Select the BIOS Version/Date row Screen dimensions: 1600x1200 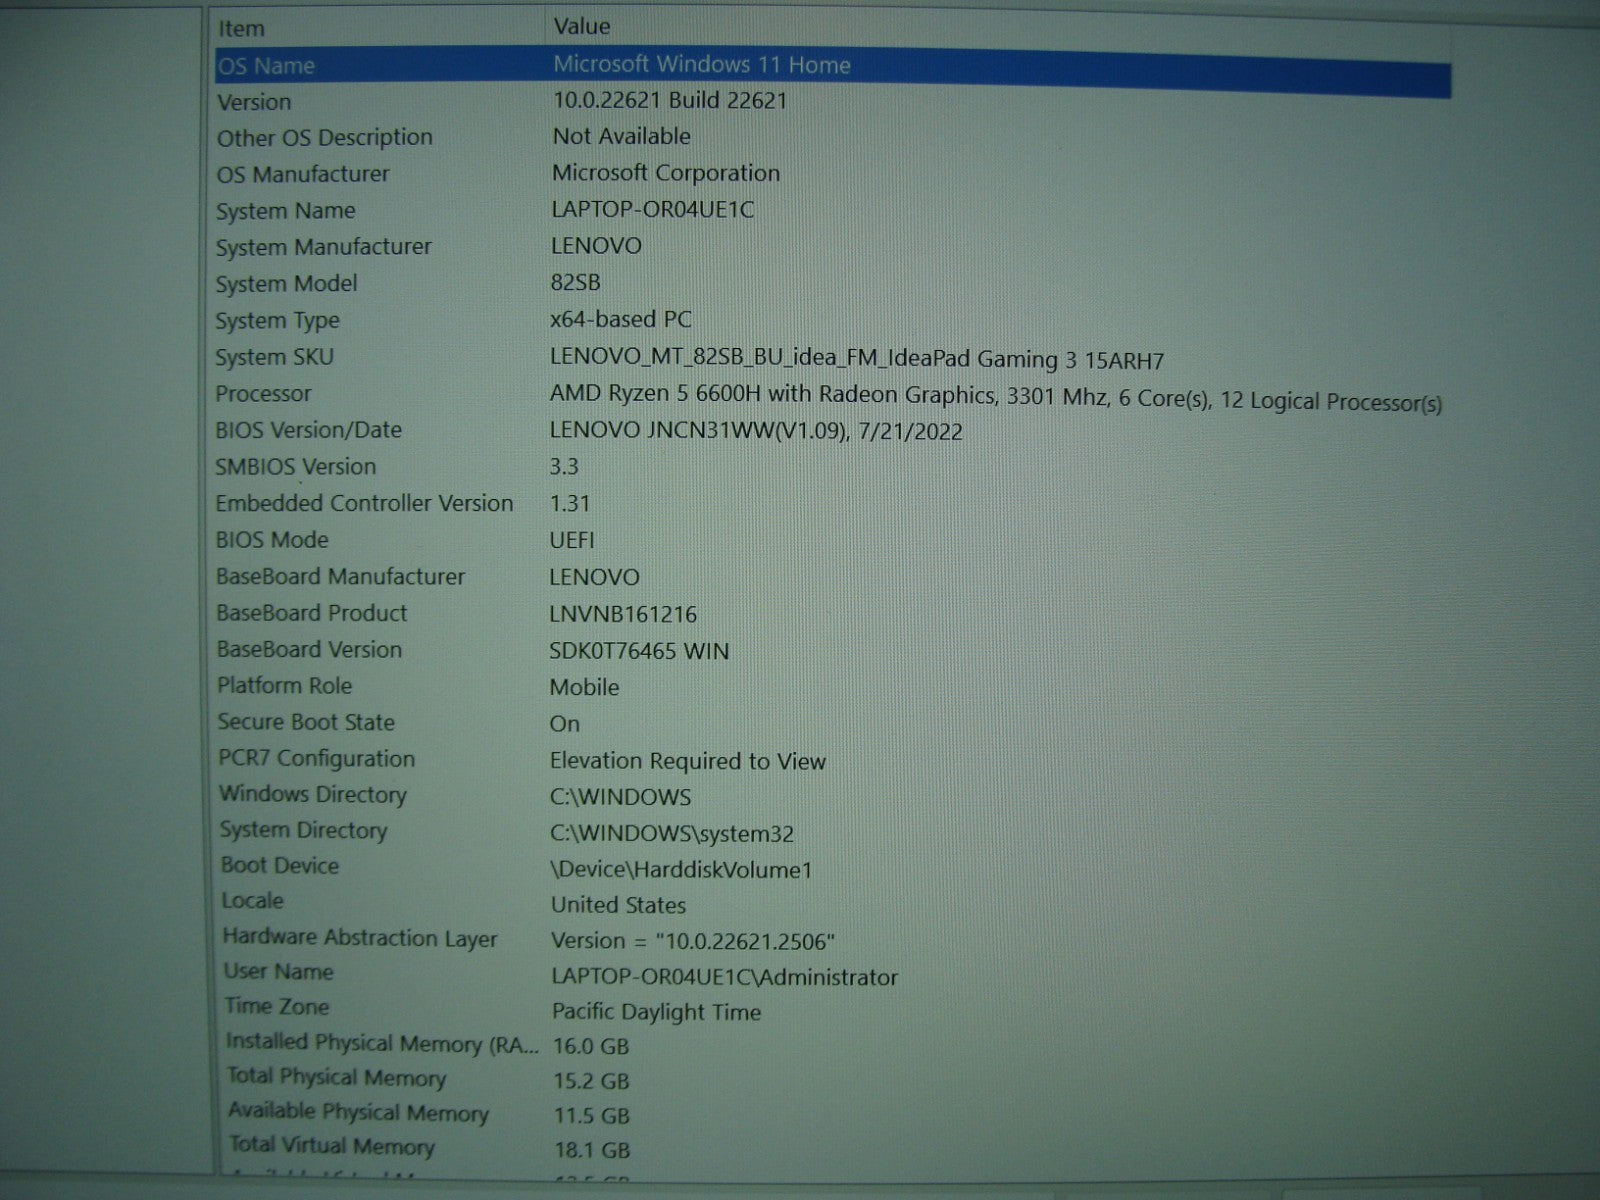(x=309, y=430)
